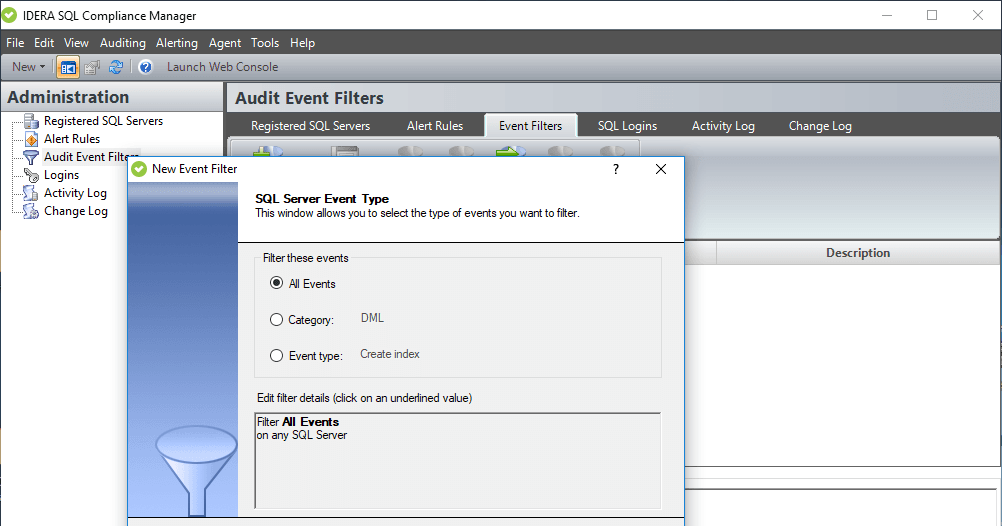Click the IDERA application icon in title bar
Image resolution: width=1002 pixels, height=526 pixels.
[10, 15]
